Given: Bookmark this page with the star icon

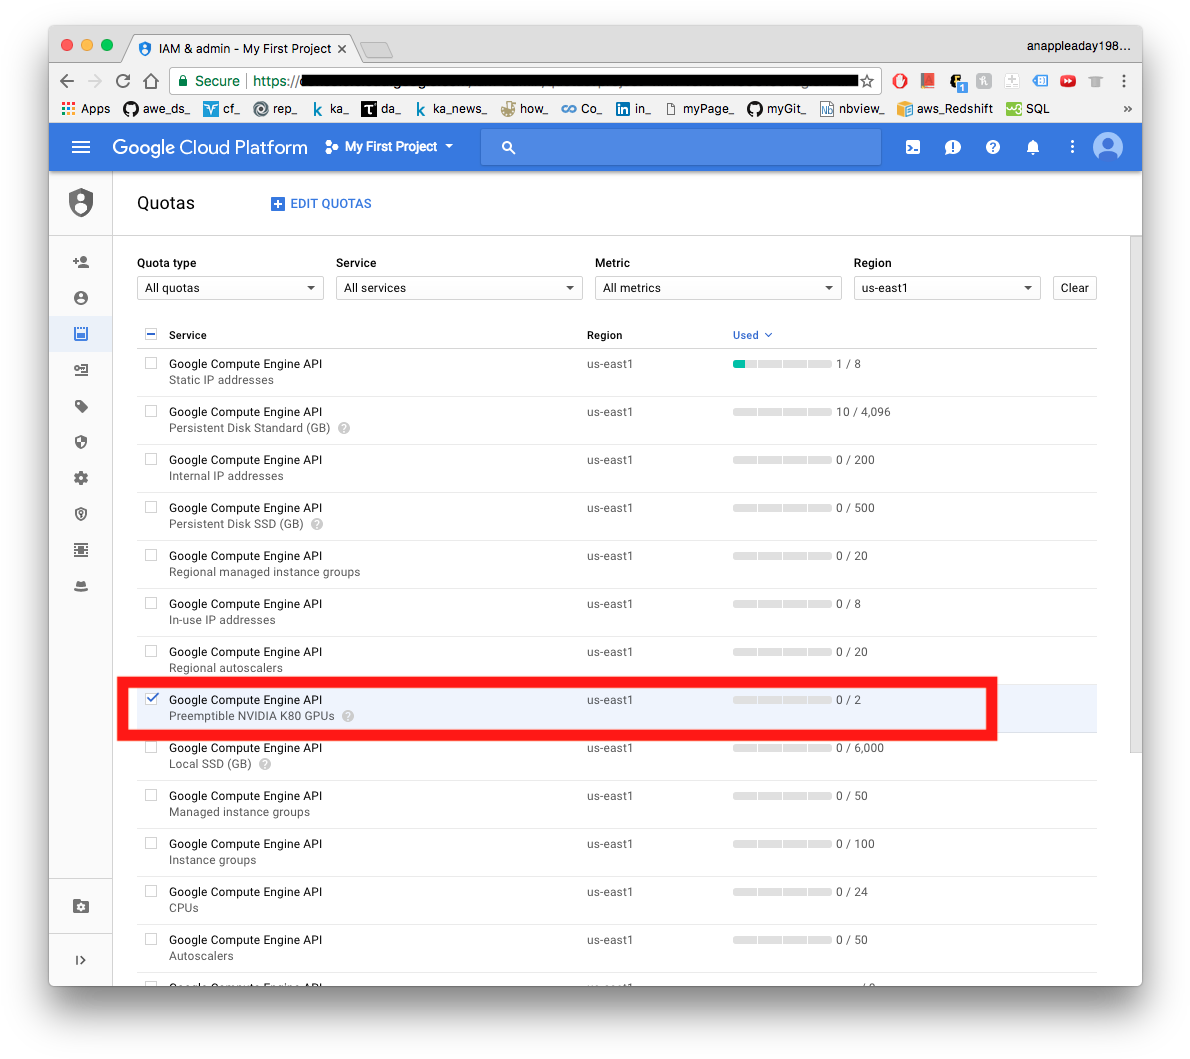Looking at the screenshot, I should click(x=867, y=81).
